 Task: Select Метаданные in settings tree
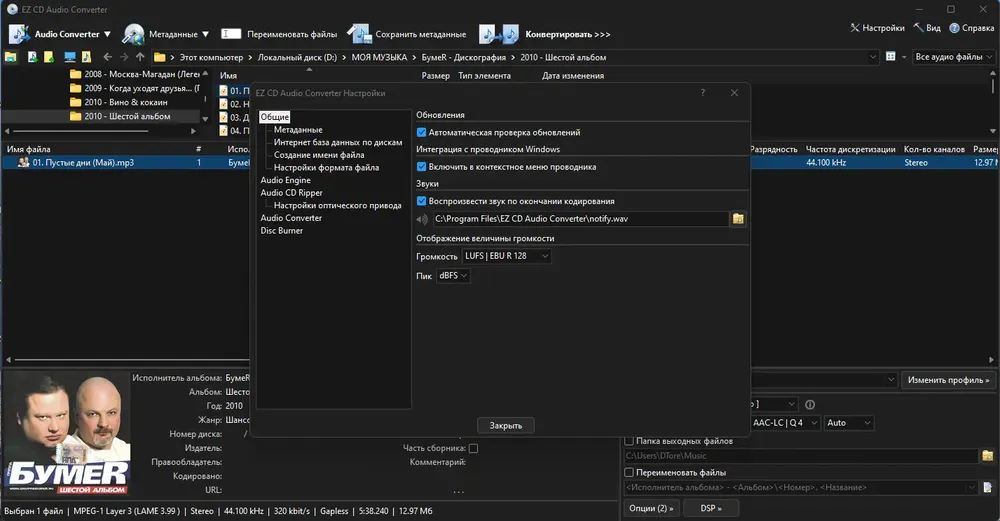pyautogui.click(x=298, y=130)
